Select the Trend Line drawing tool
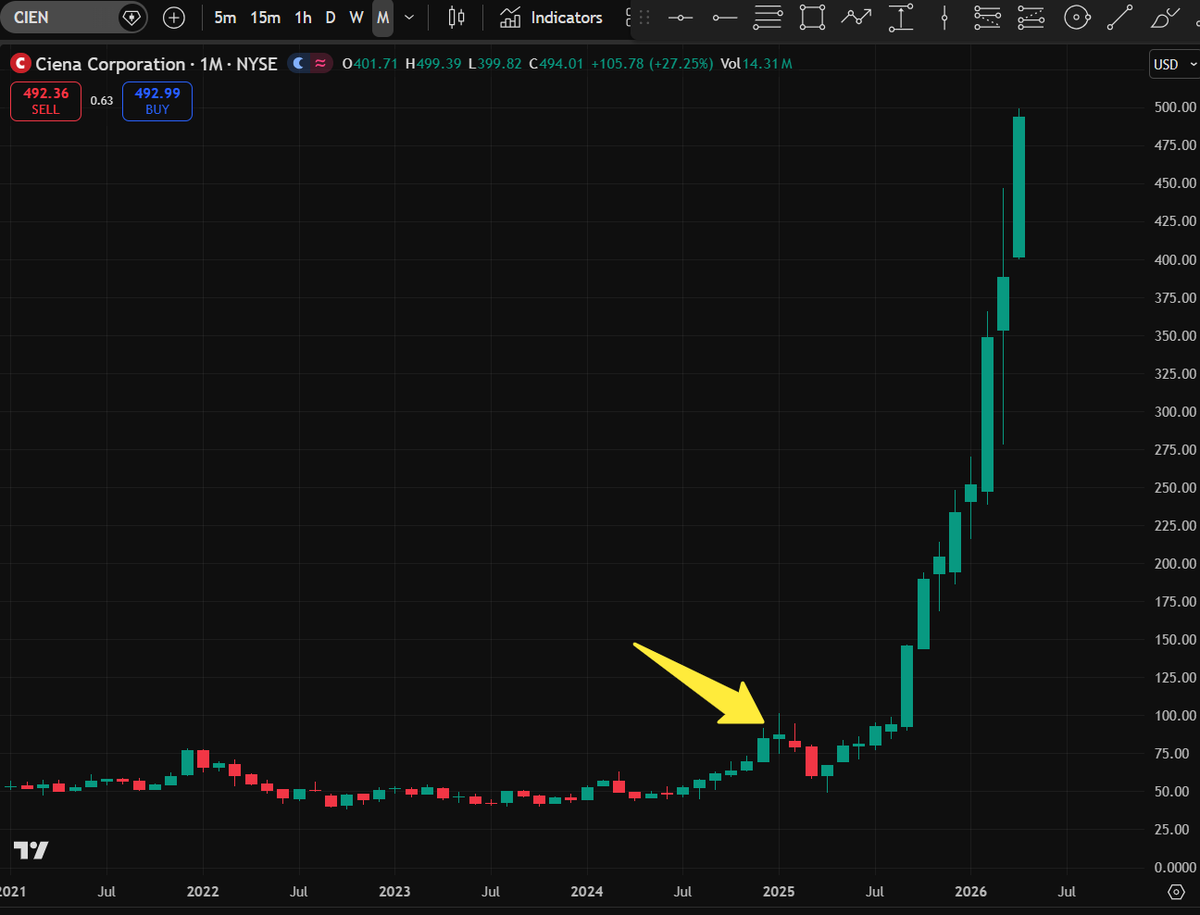The image size is (1200, 915). [1118, 17]
